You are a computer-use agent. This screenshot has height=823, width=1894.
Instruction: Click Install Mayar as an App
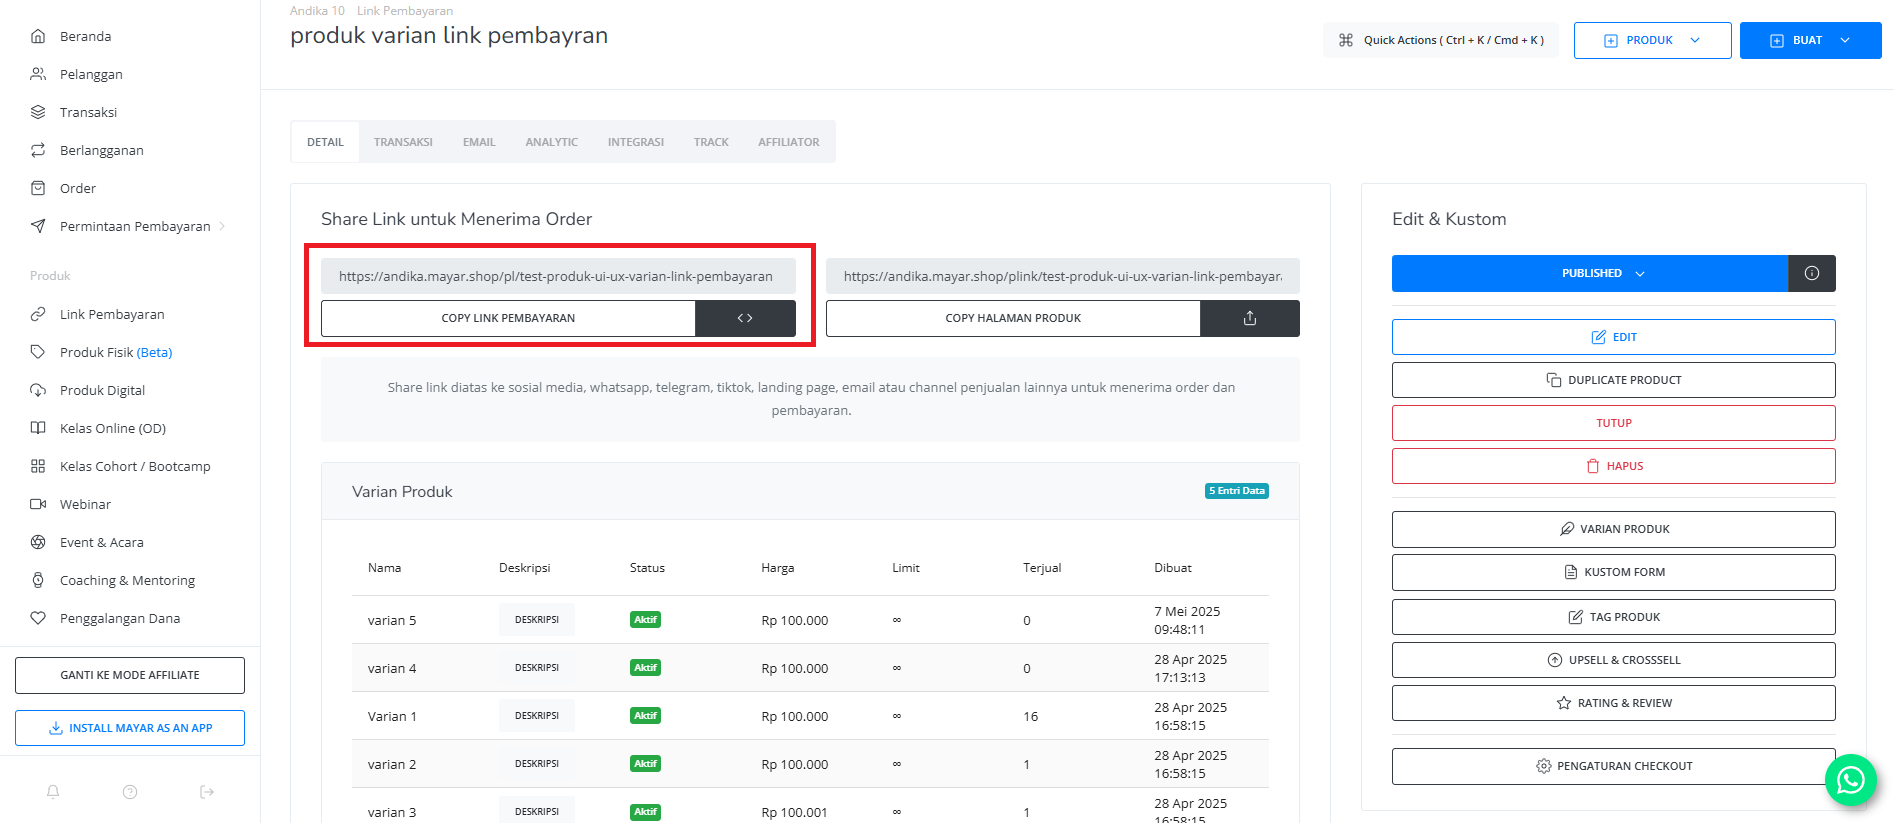pos(130,728)
